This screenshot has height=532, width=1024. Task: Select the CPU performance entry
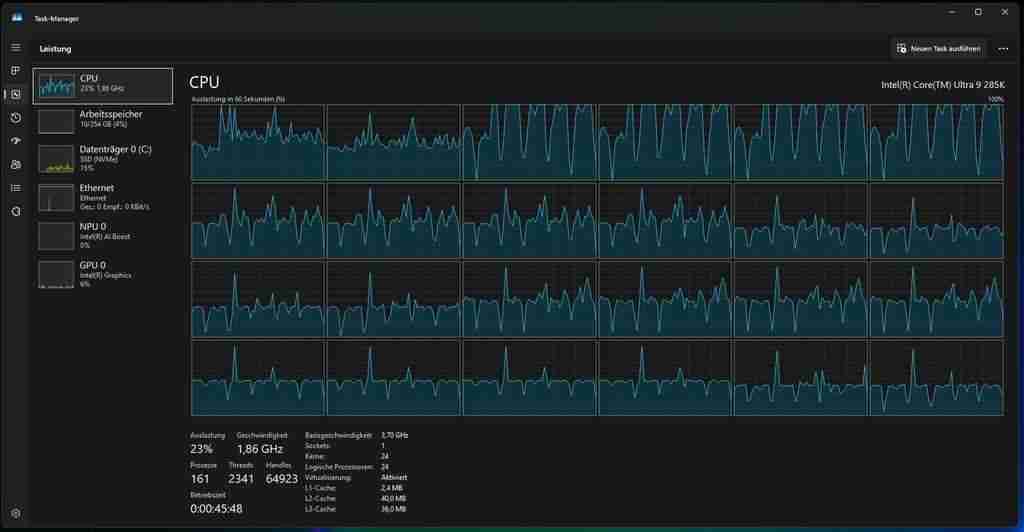103,86
